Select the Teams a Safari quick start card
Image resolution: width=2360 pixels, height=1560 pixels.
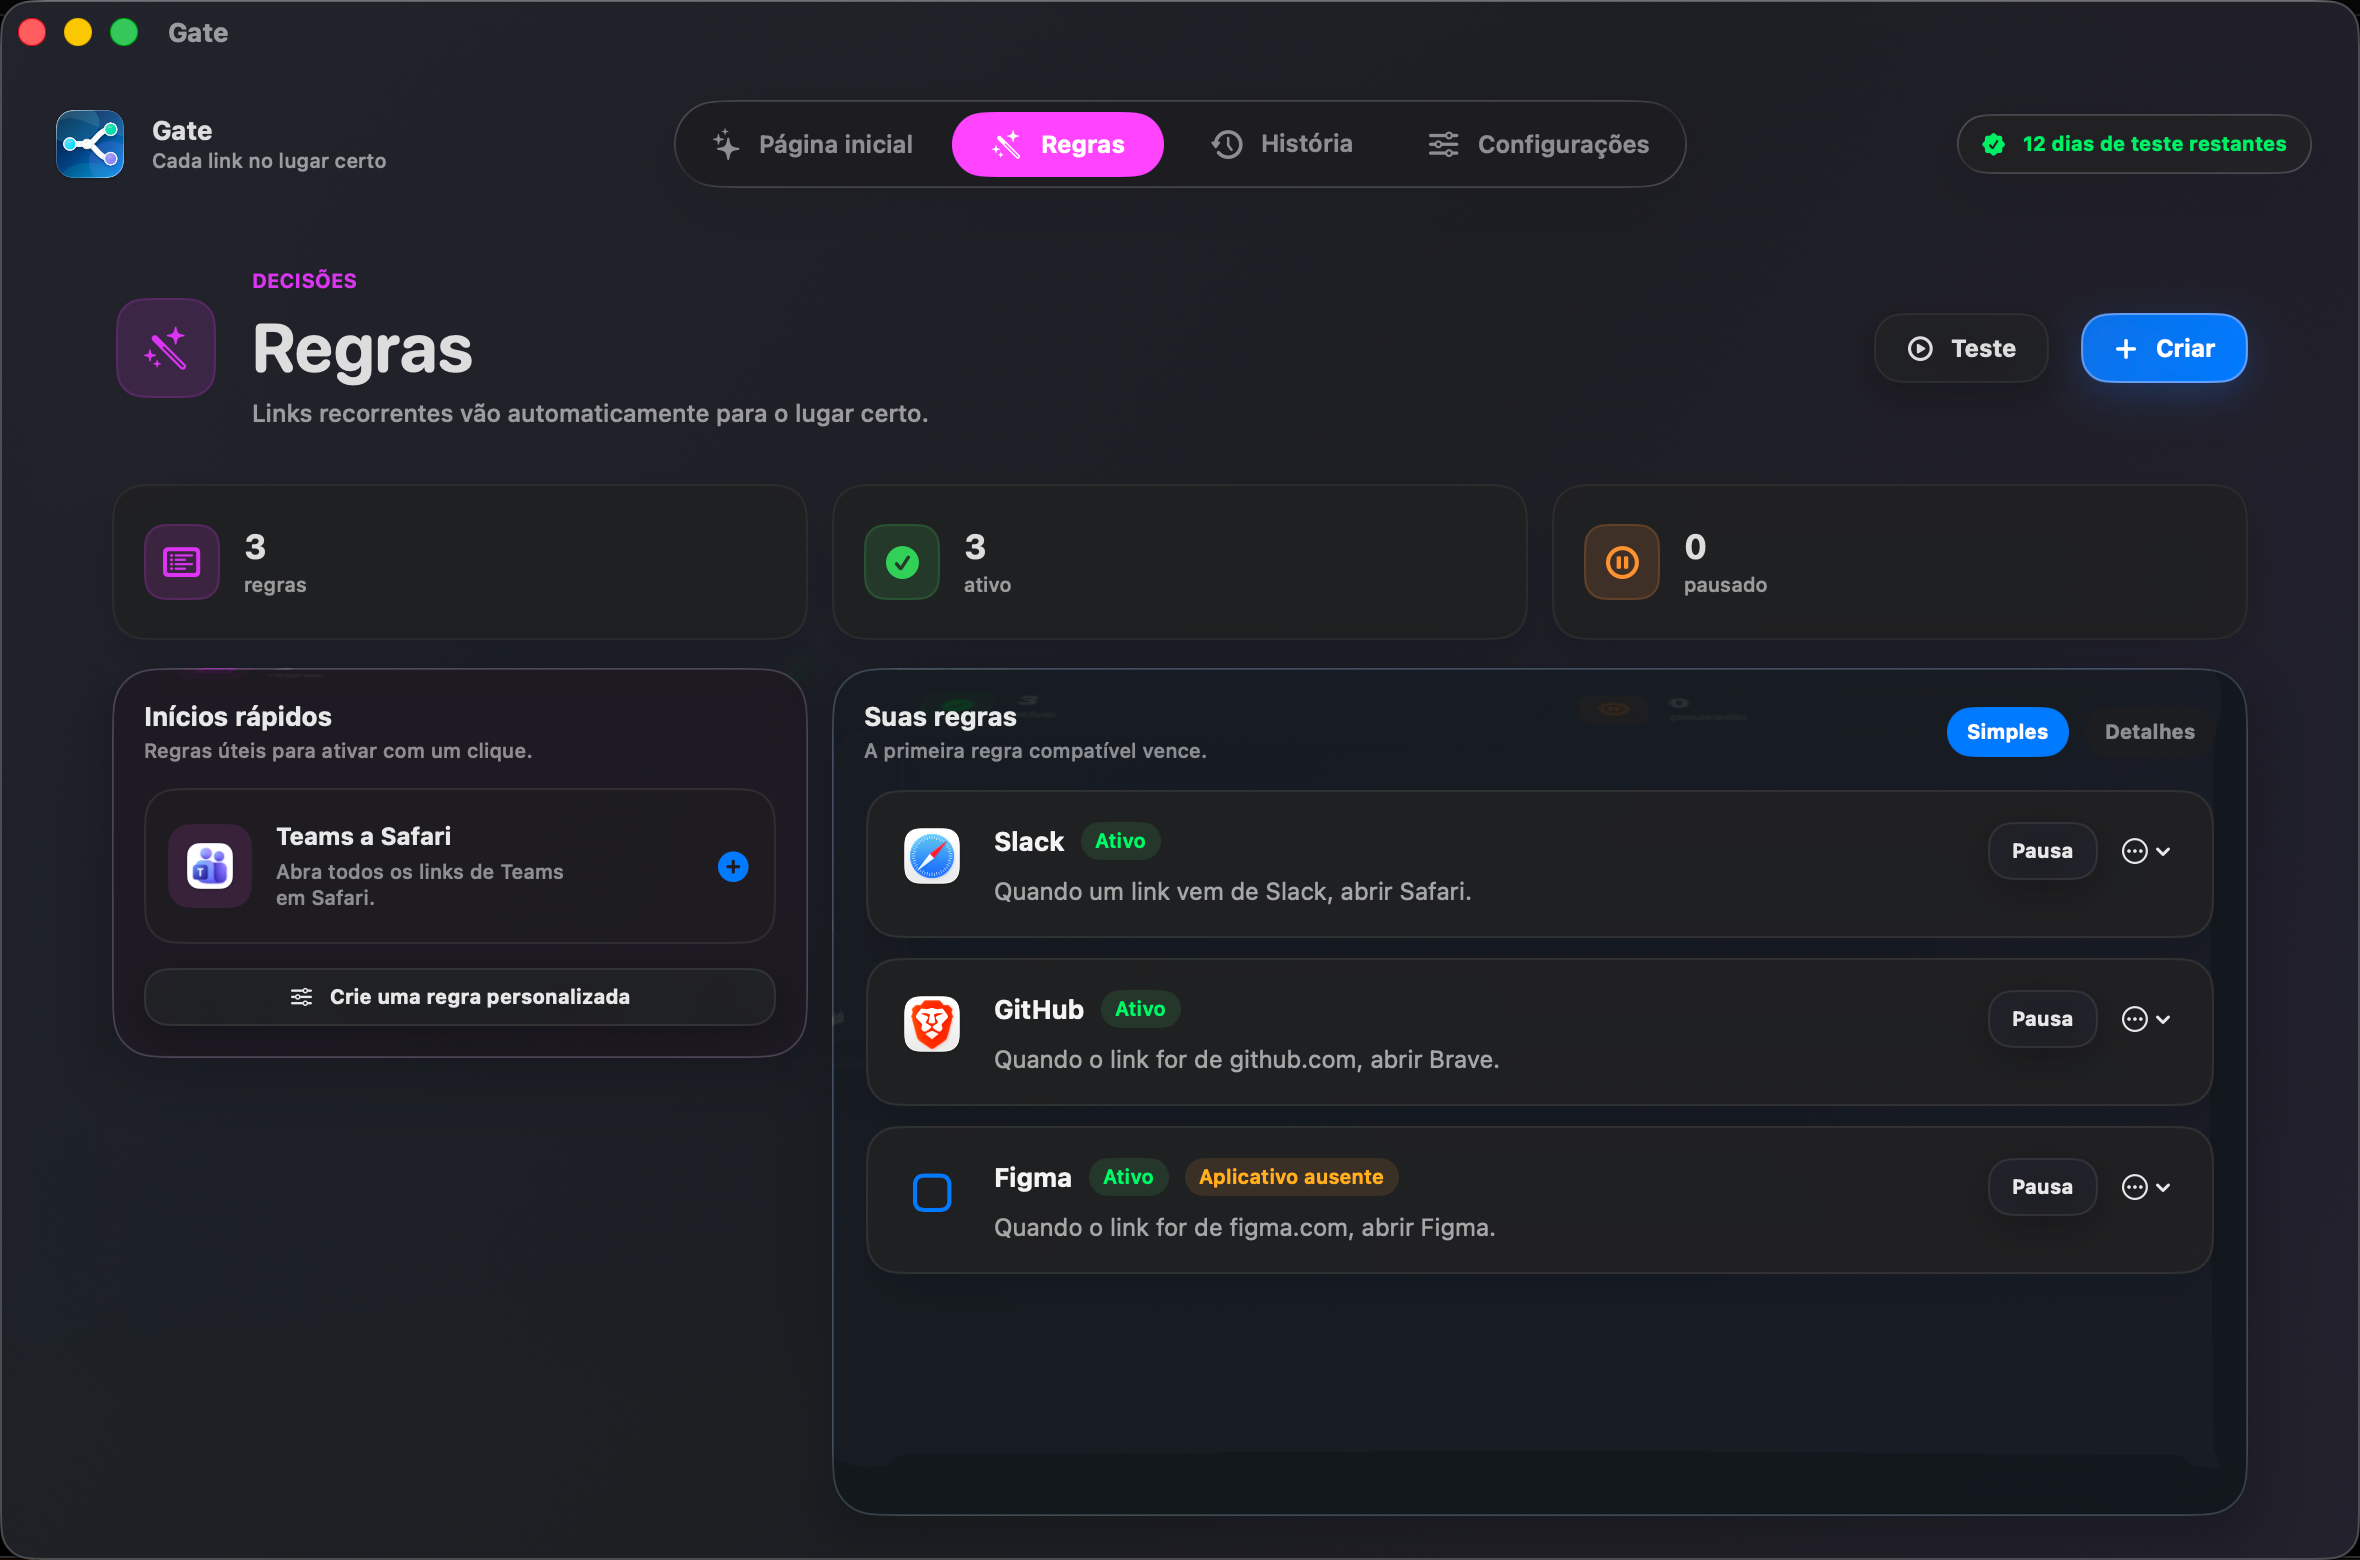460,866
